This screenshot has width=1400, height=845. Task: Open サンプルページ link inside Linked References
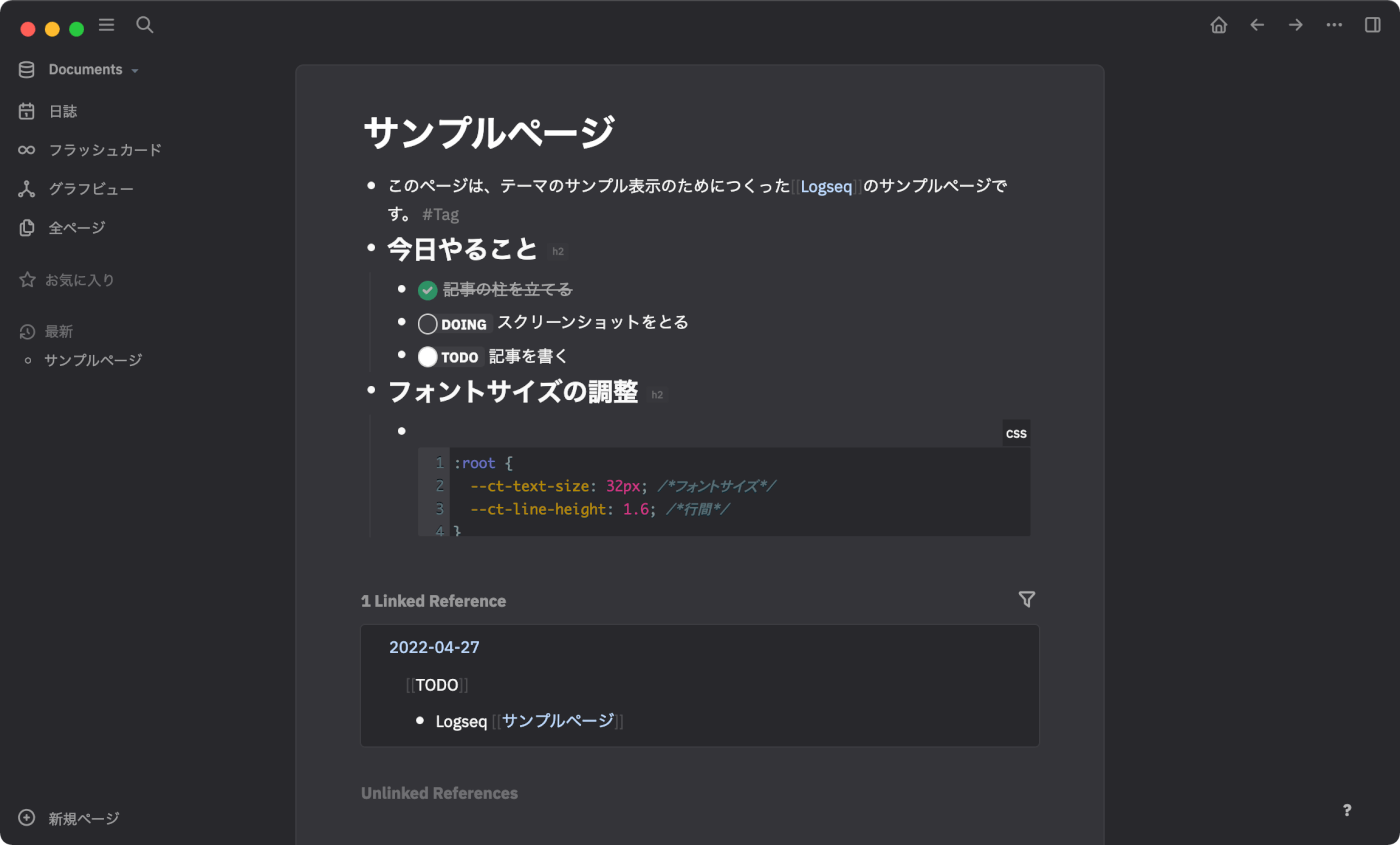tap(556, 720)
